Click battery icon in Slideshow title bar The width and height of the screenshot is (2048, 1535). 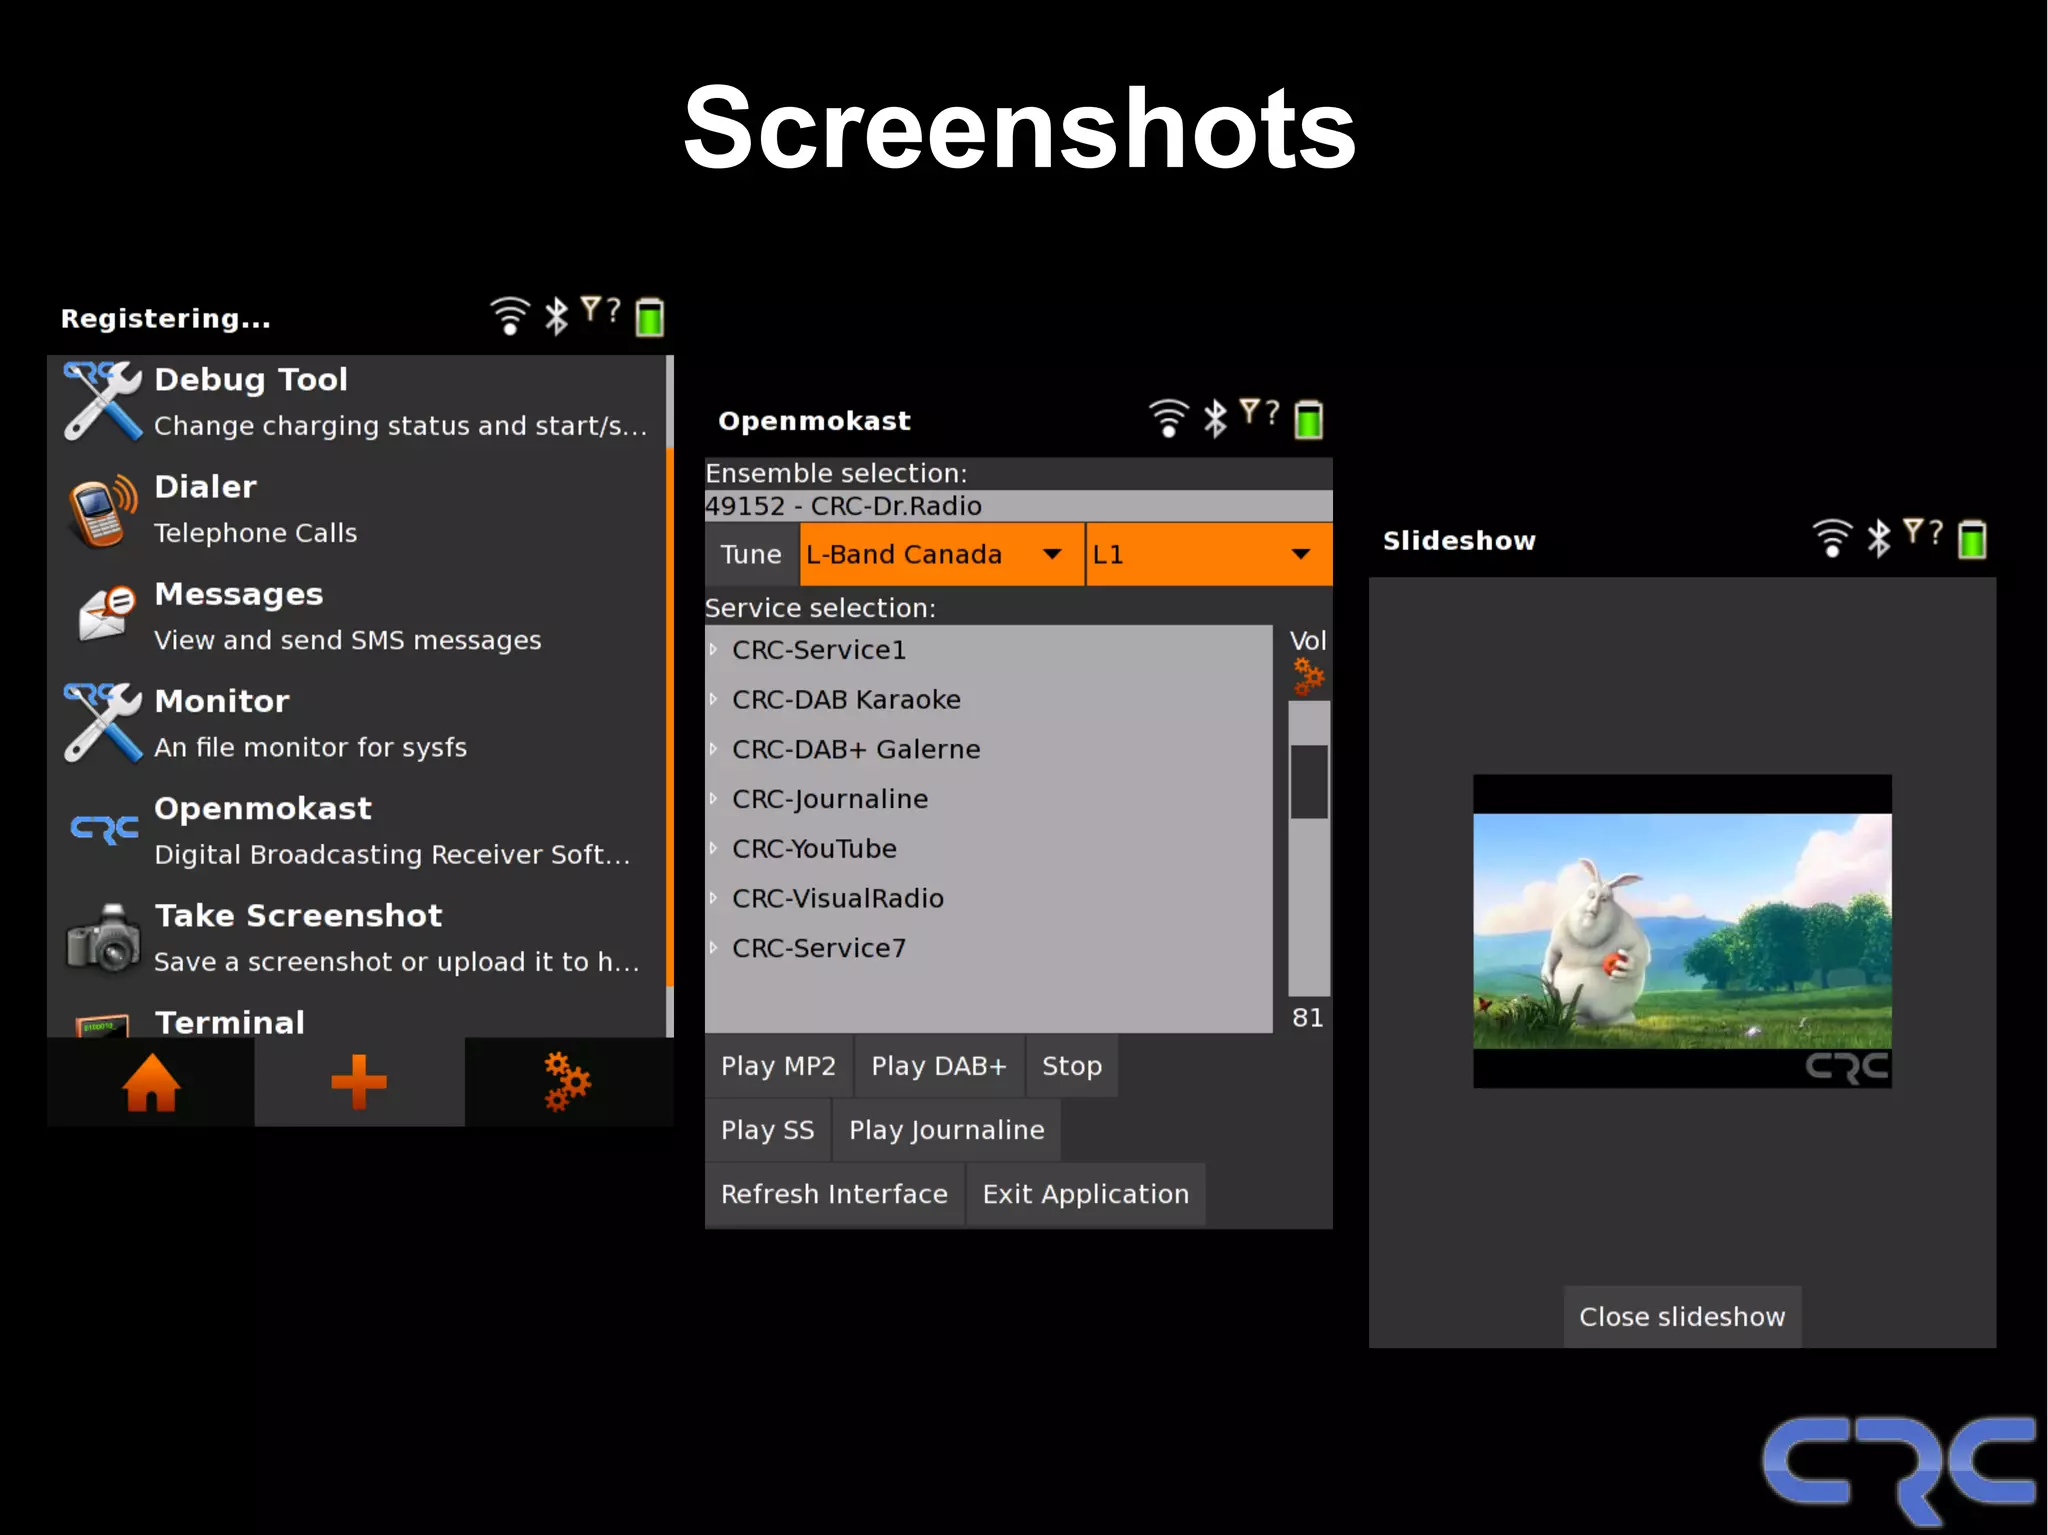pyautogui.click(x=1972, y=538)
